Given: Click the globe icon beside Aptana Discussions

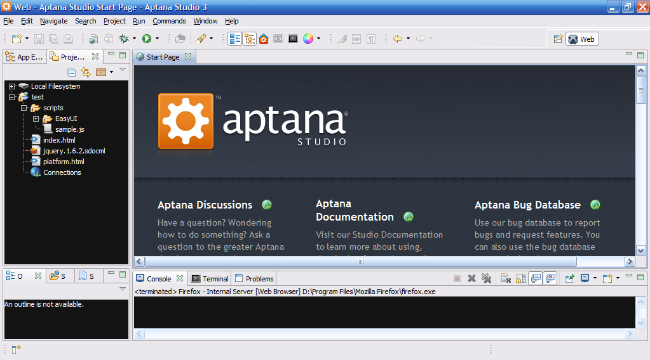Looking at the screenshot, I should (x=267, y=204).
